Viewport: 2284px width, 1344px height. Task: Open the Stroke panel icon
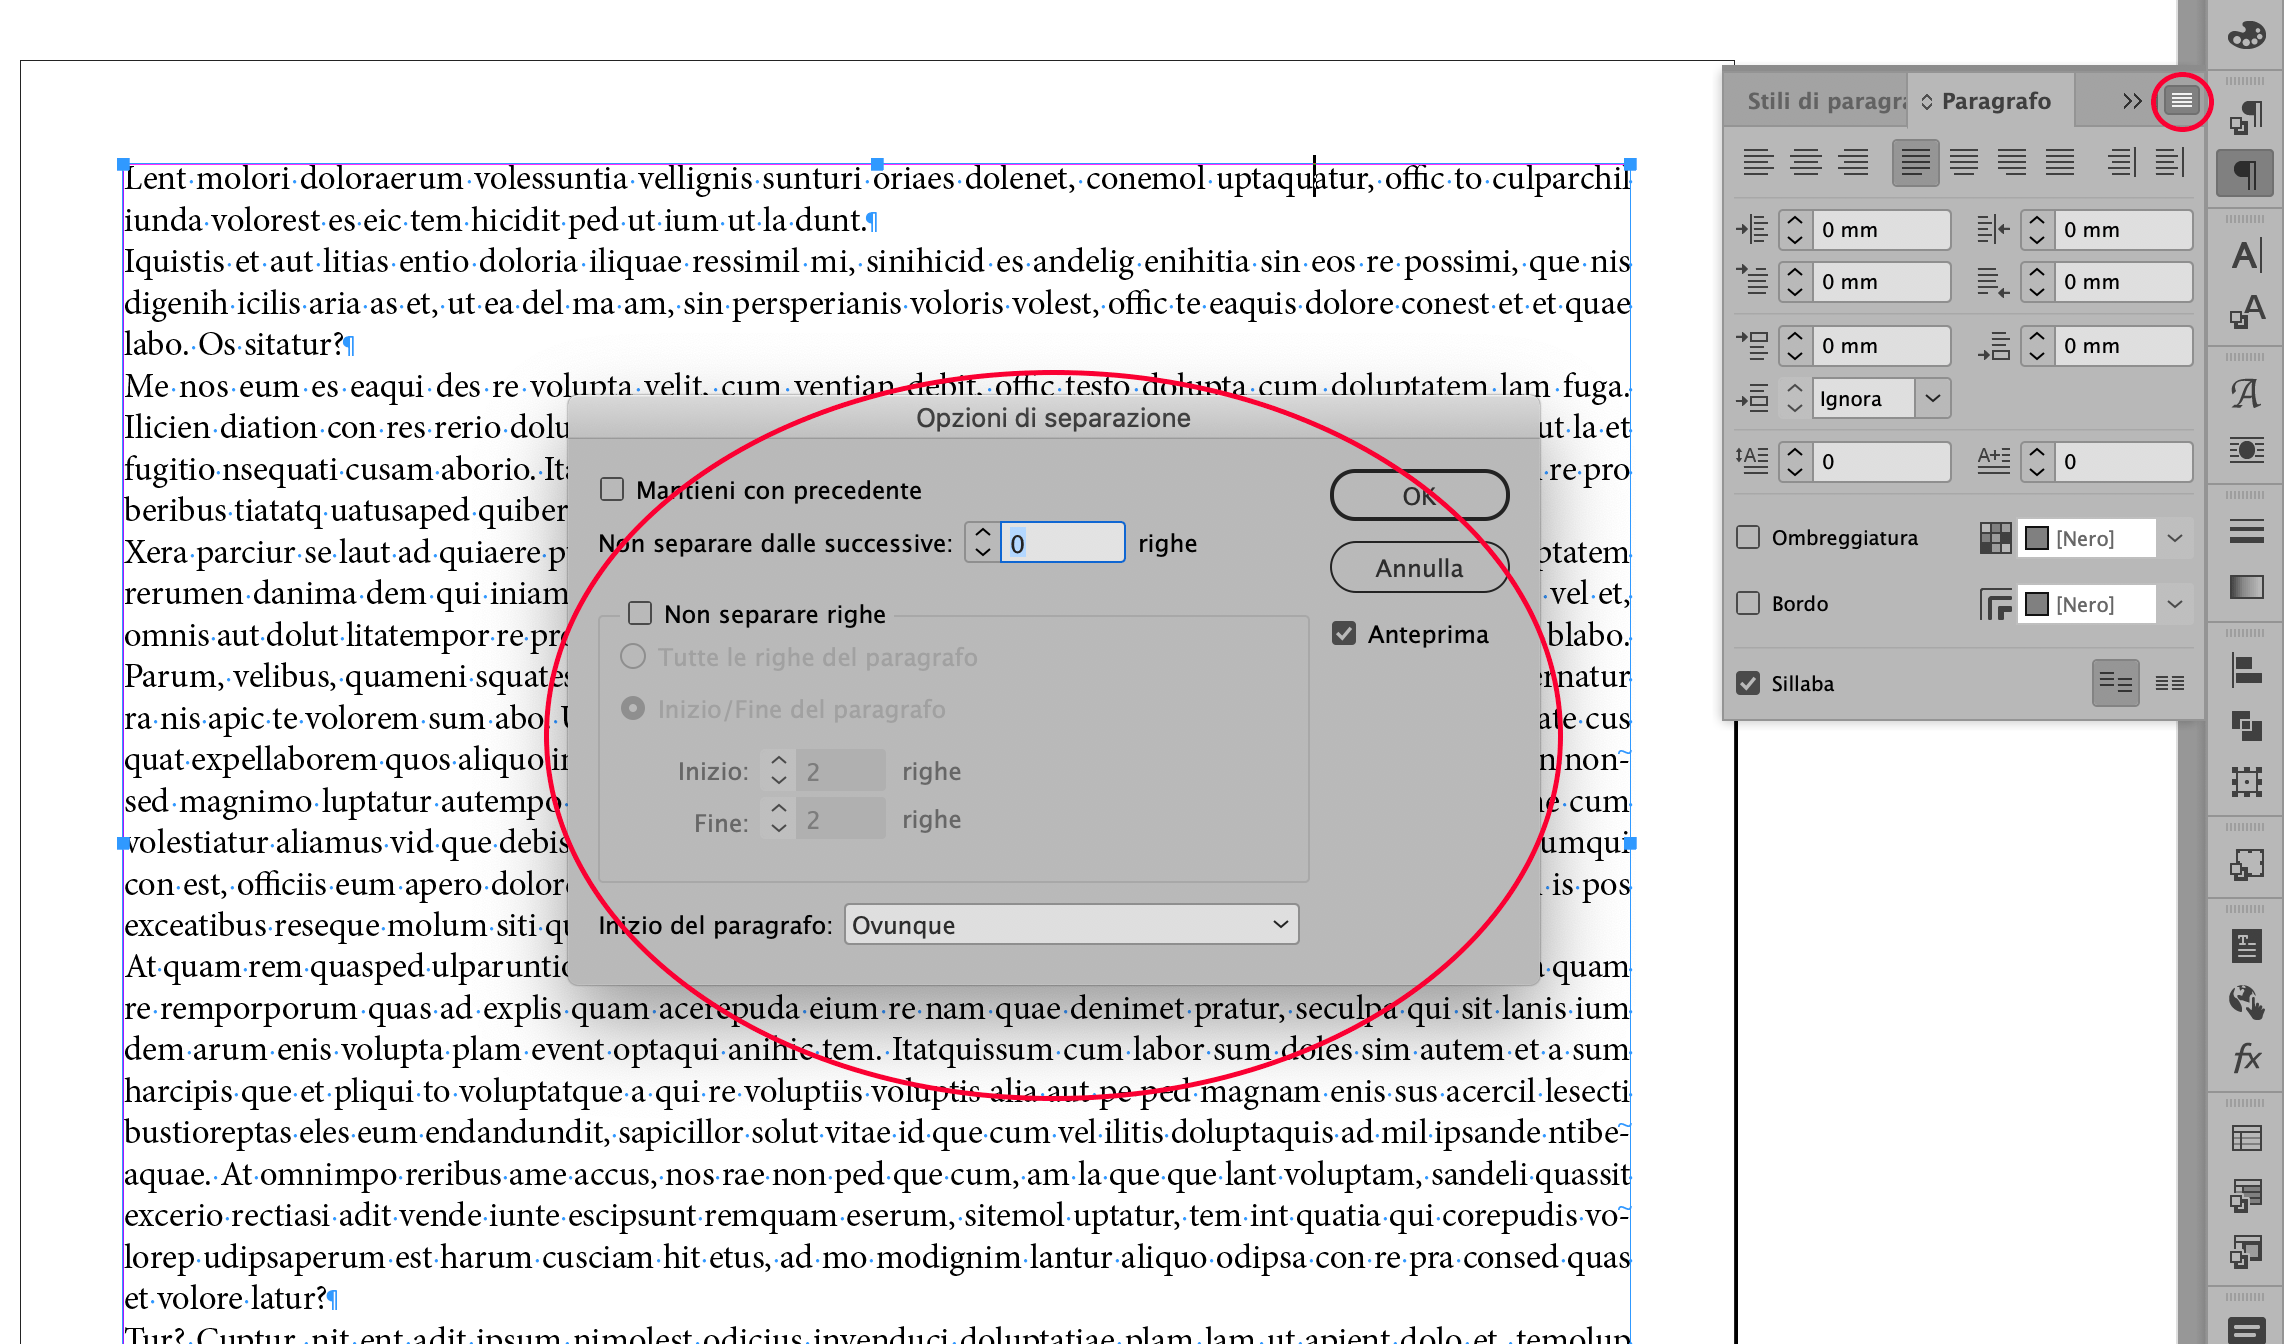2246,532
